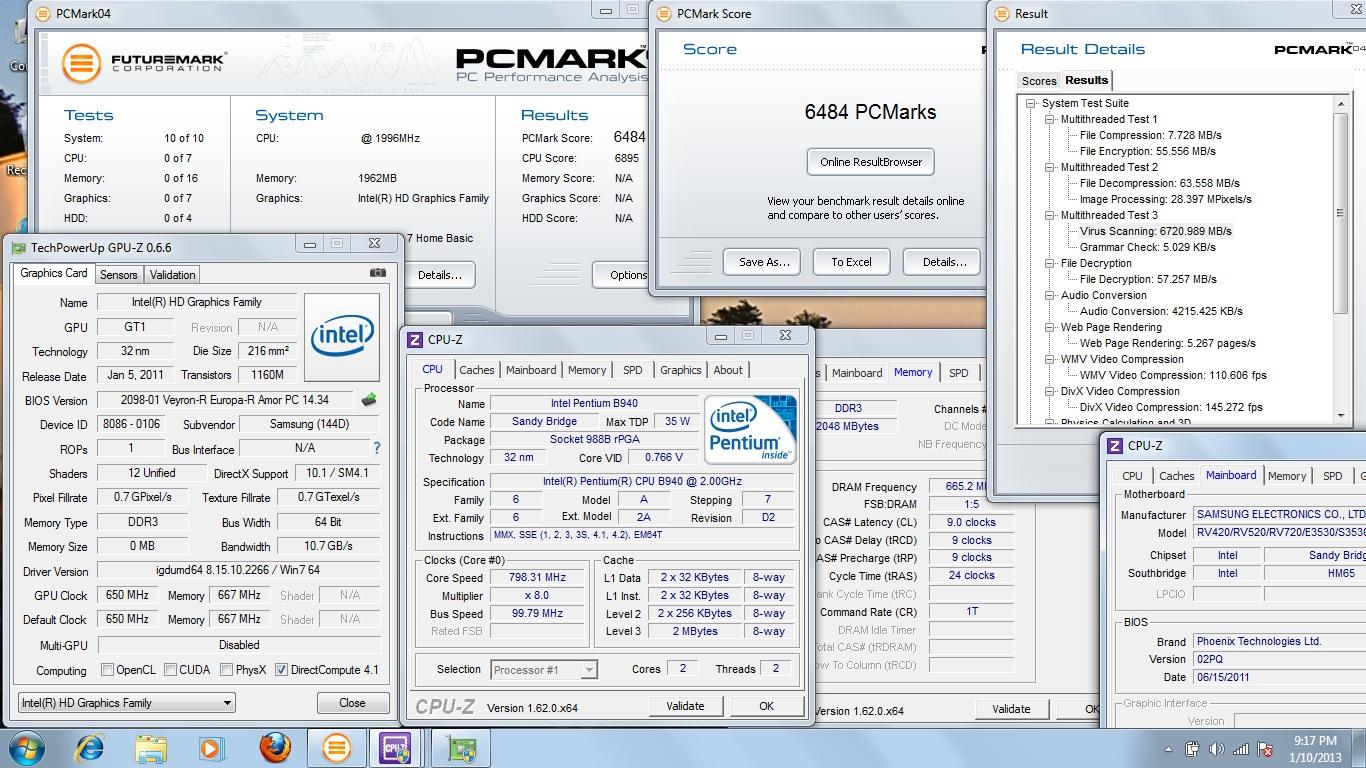Click the power plug tray icon
The width and height of the screenshot is (1366, 768).
(x=1192, y=748)
